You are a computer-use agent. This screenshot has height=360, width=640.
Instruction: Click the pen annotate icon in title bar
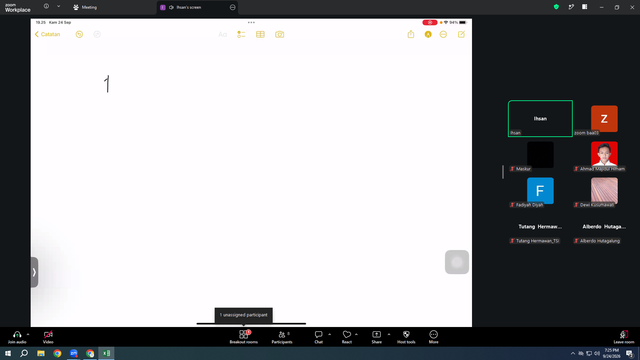571,7
